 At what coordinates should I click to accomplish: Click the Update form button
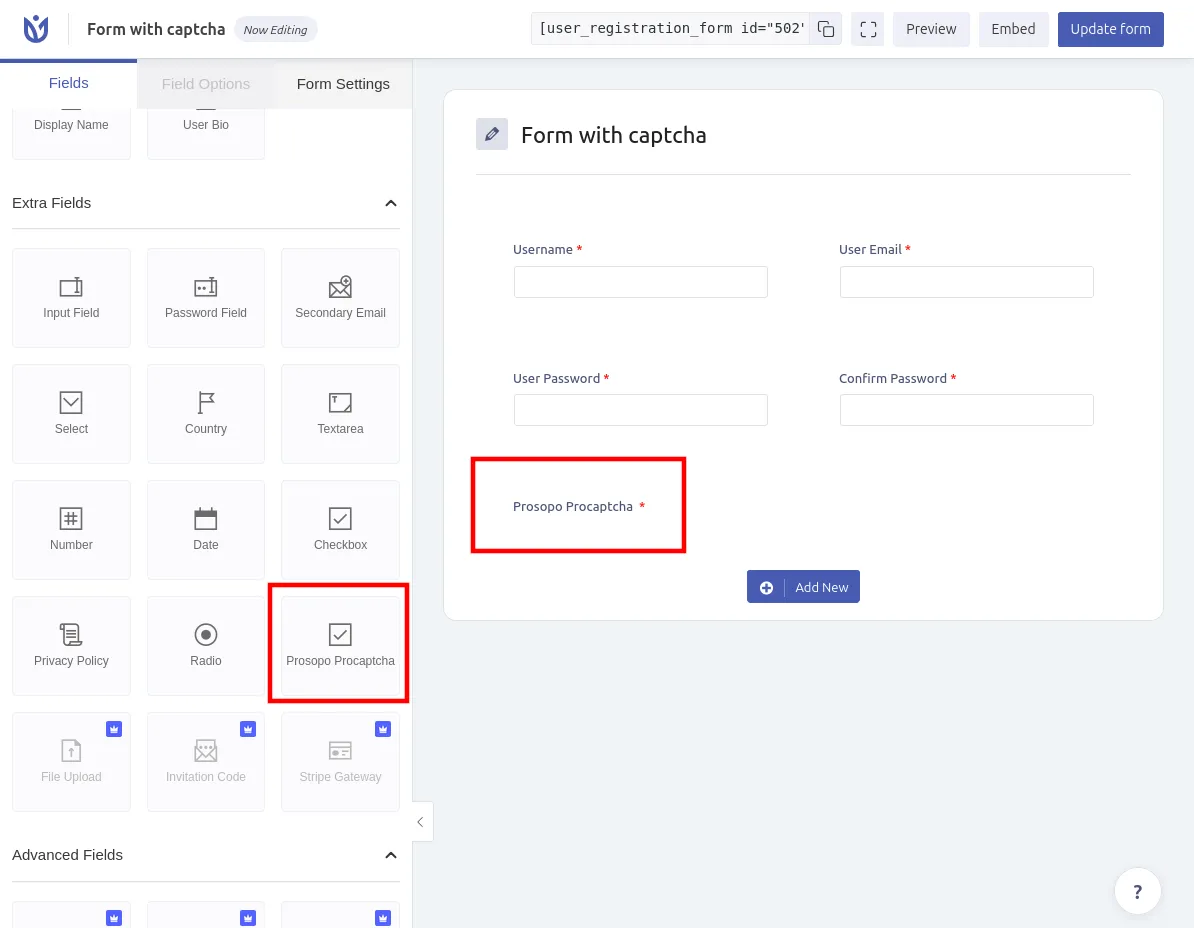tap(1110, 29)
